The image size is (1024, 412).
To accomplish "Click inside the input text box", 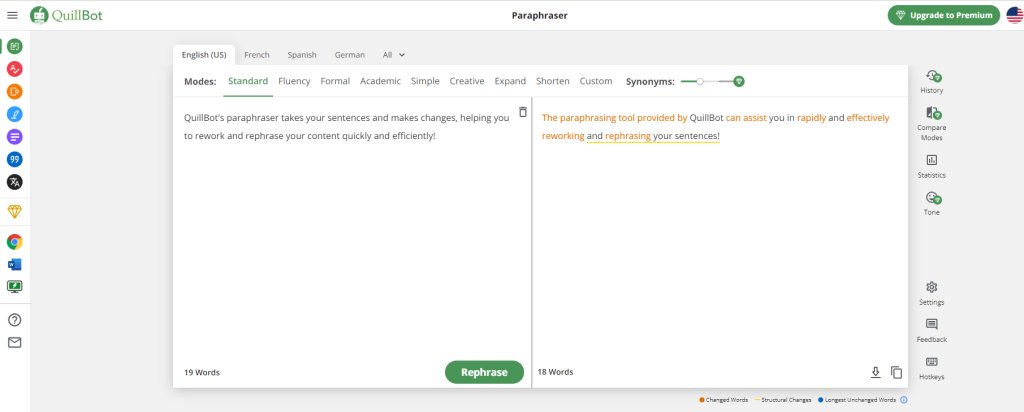I will [x=352, y=229].
